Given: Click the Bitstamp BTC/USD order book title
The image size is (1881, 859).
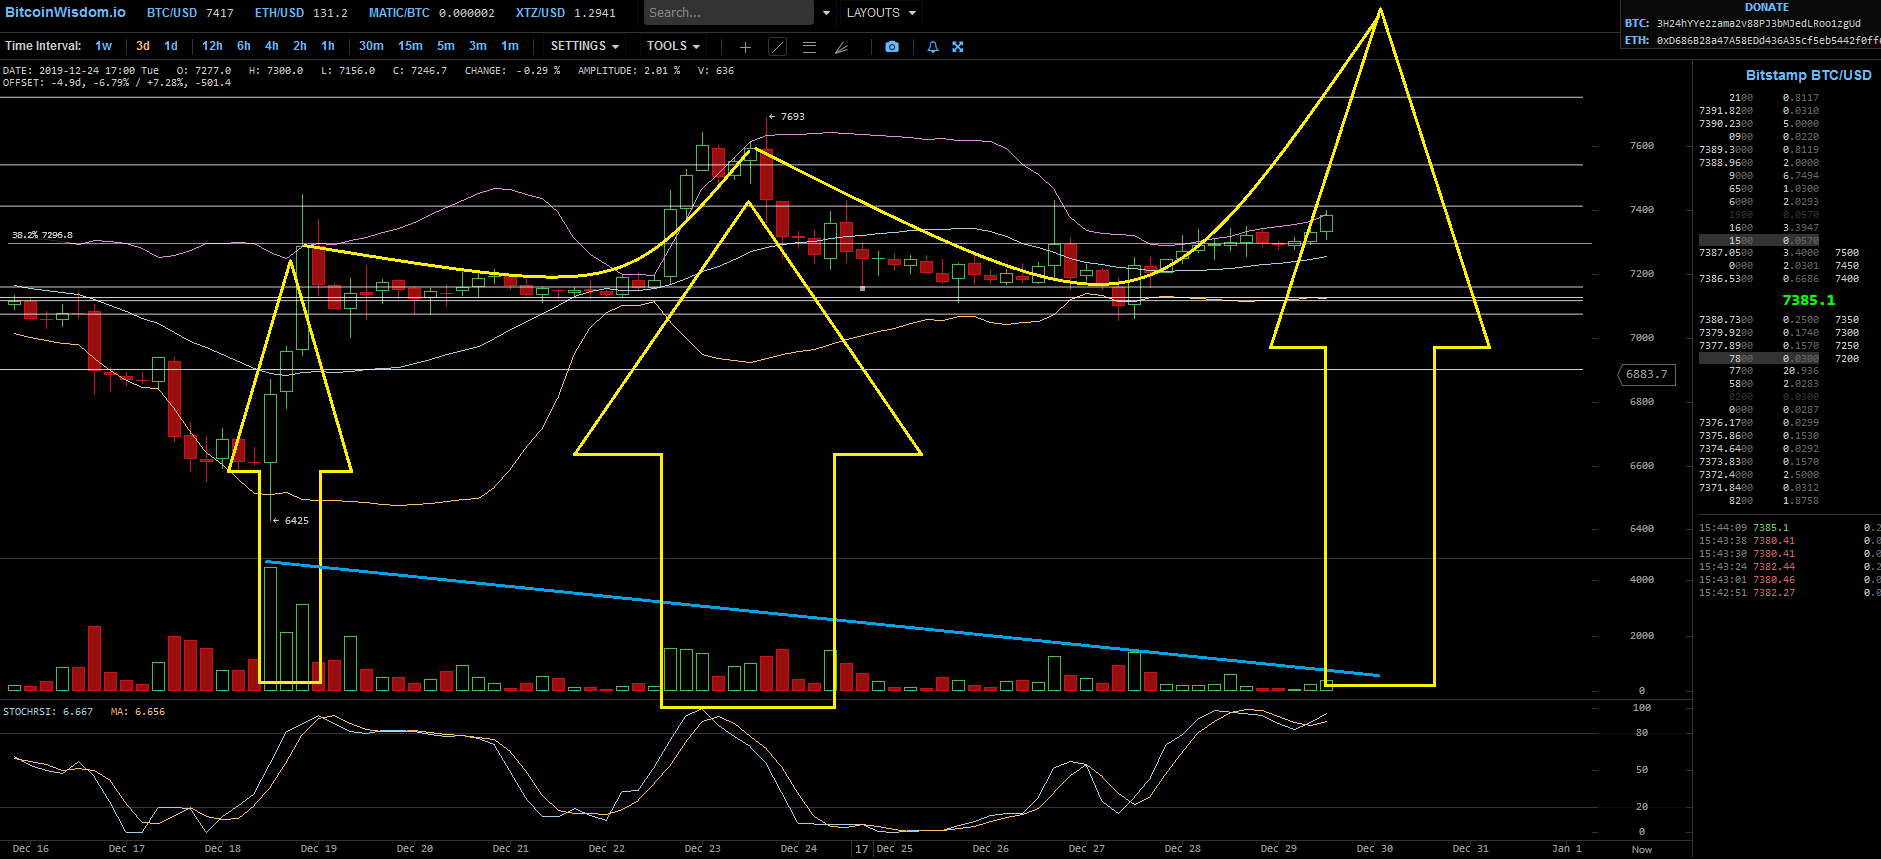Looking at the screenshot, I should 1808,75.
